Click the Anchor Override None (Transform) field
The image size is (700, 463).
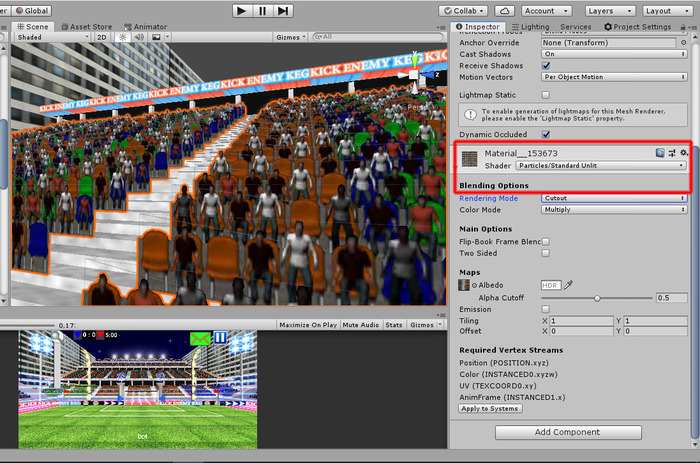pyautogui.click(x=608, y=42)
